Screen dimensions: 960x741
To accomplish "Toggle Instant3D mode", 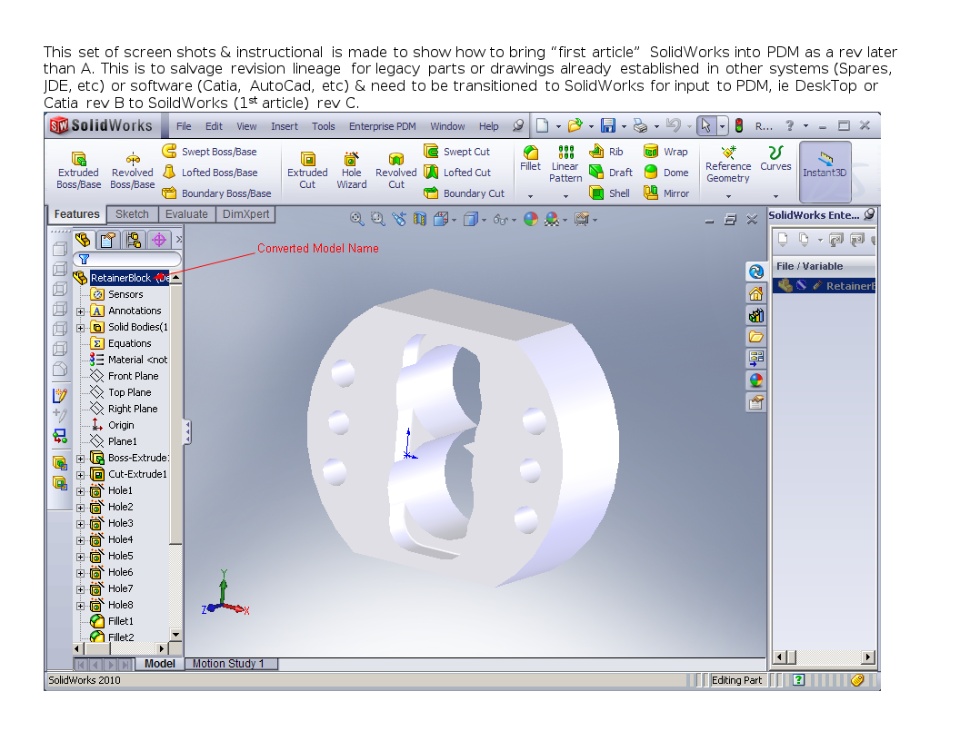I will click(825, 171).
